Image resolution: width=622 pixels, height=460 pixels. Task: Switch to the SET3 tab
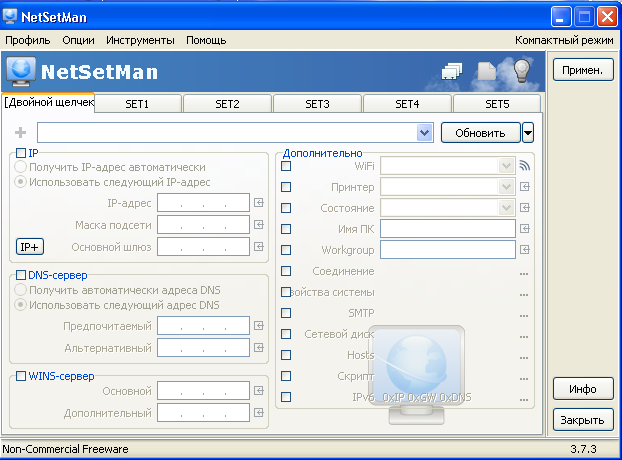pyautogui.click(x=317, y=104)
